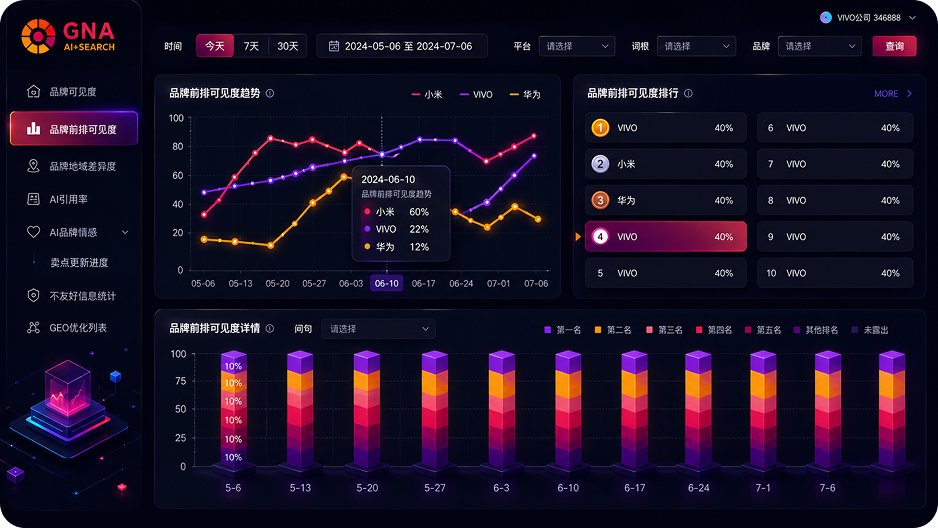This screenshot has width=938, height=528.
Task: Toggle the 未露出 legend series
Action: (870, 329)
